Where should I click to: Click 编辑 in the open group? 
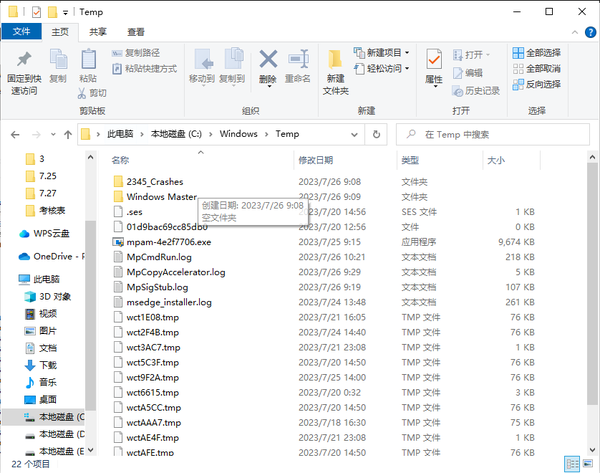[x=468, y=73]
